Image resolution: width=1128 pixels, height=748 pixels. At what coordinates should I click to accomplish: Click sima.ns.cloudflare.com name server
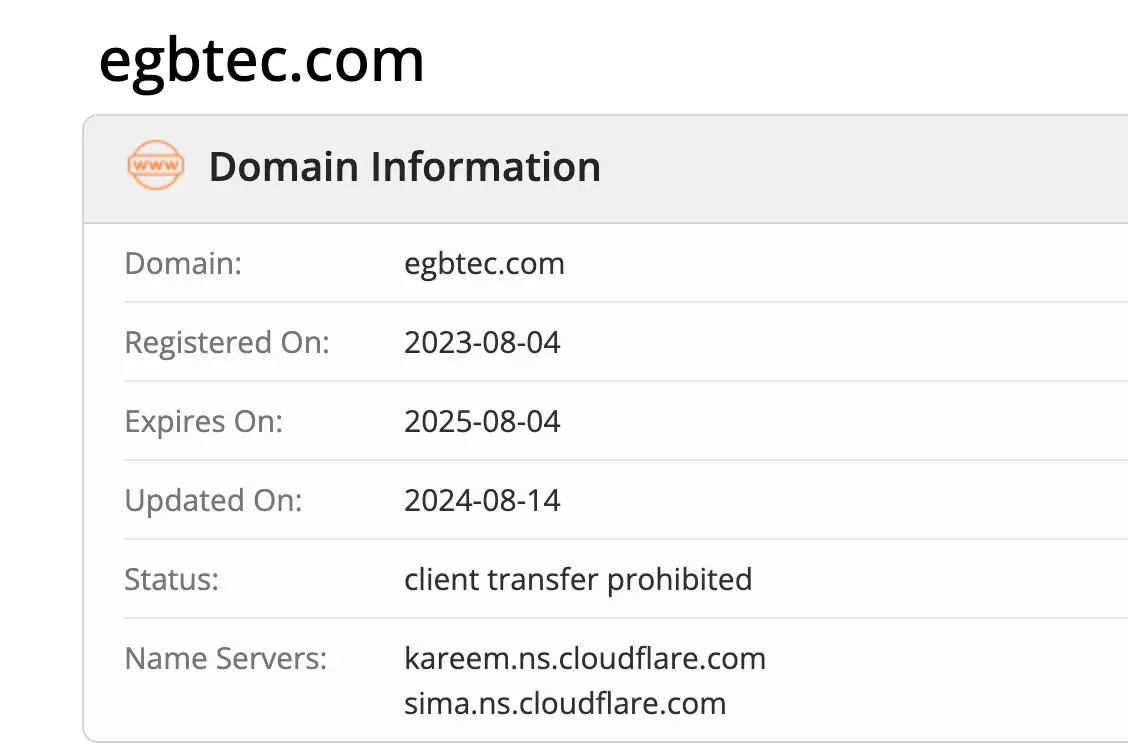pos(565,703)
